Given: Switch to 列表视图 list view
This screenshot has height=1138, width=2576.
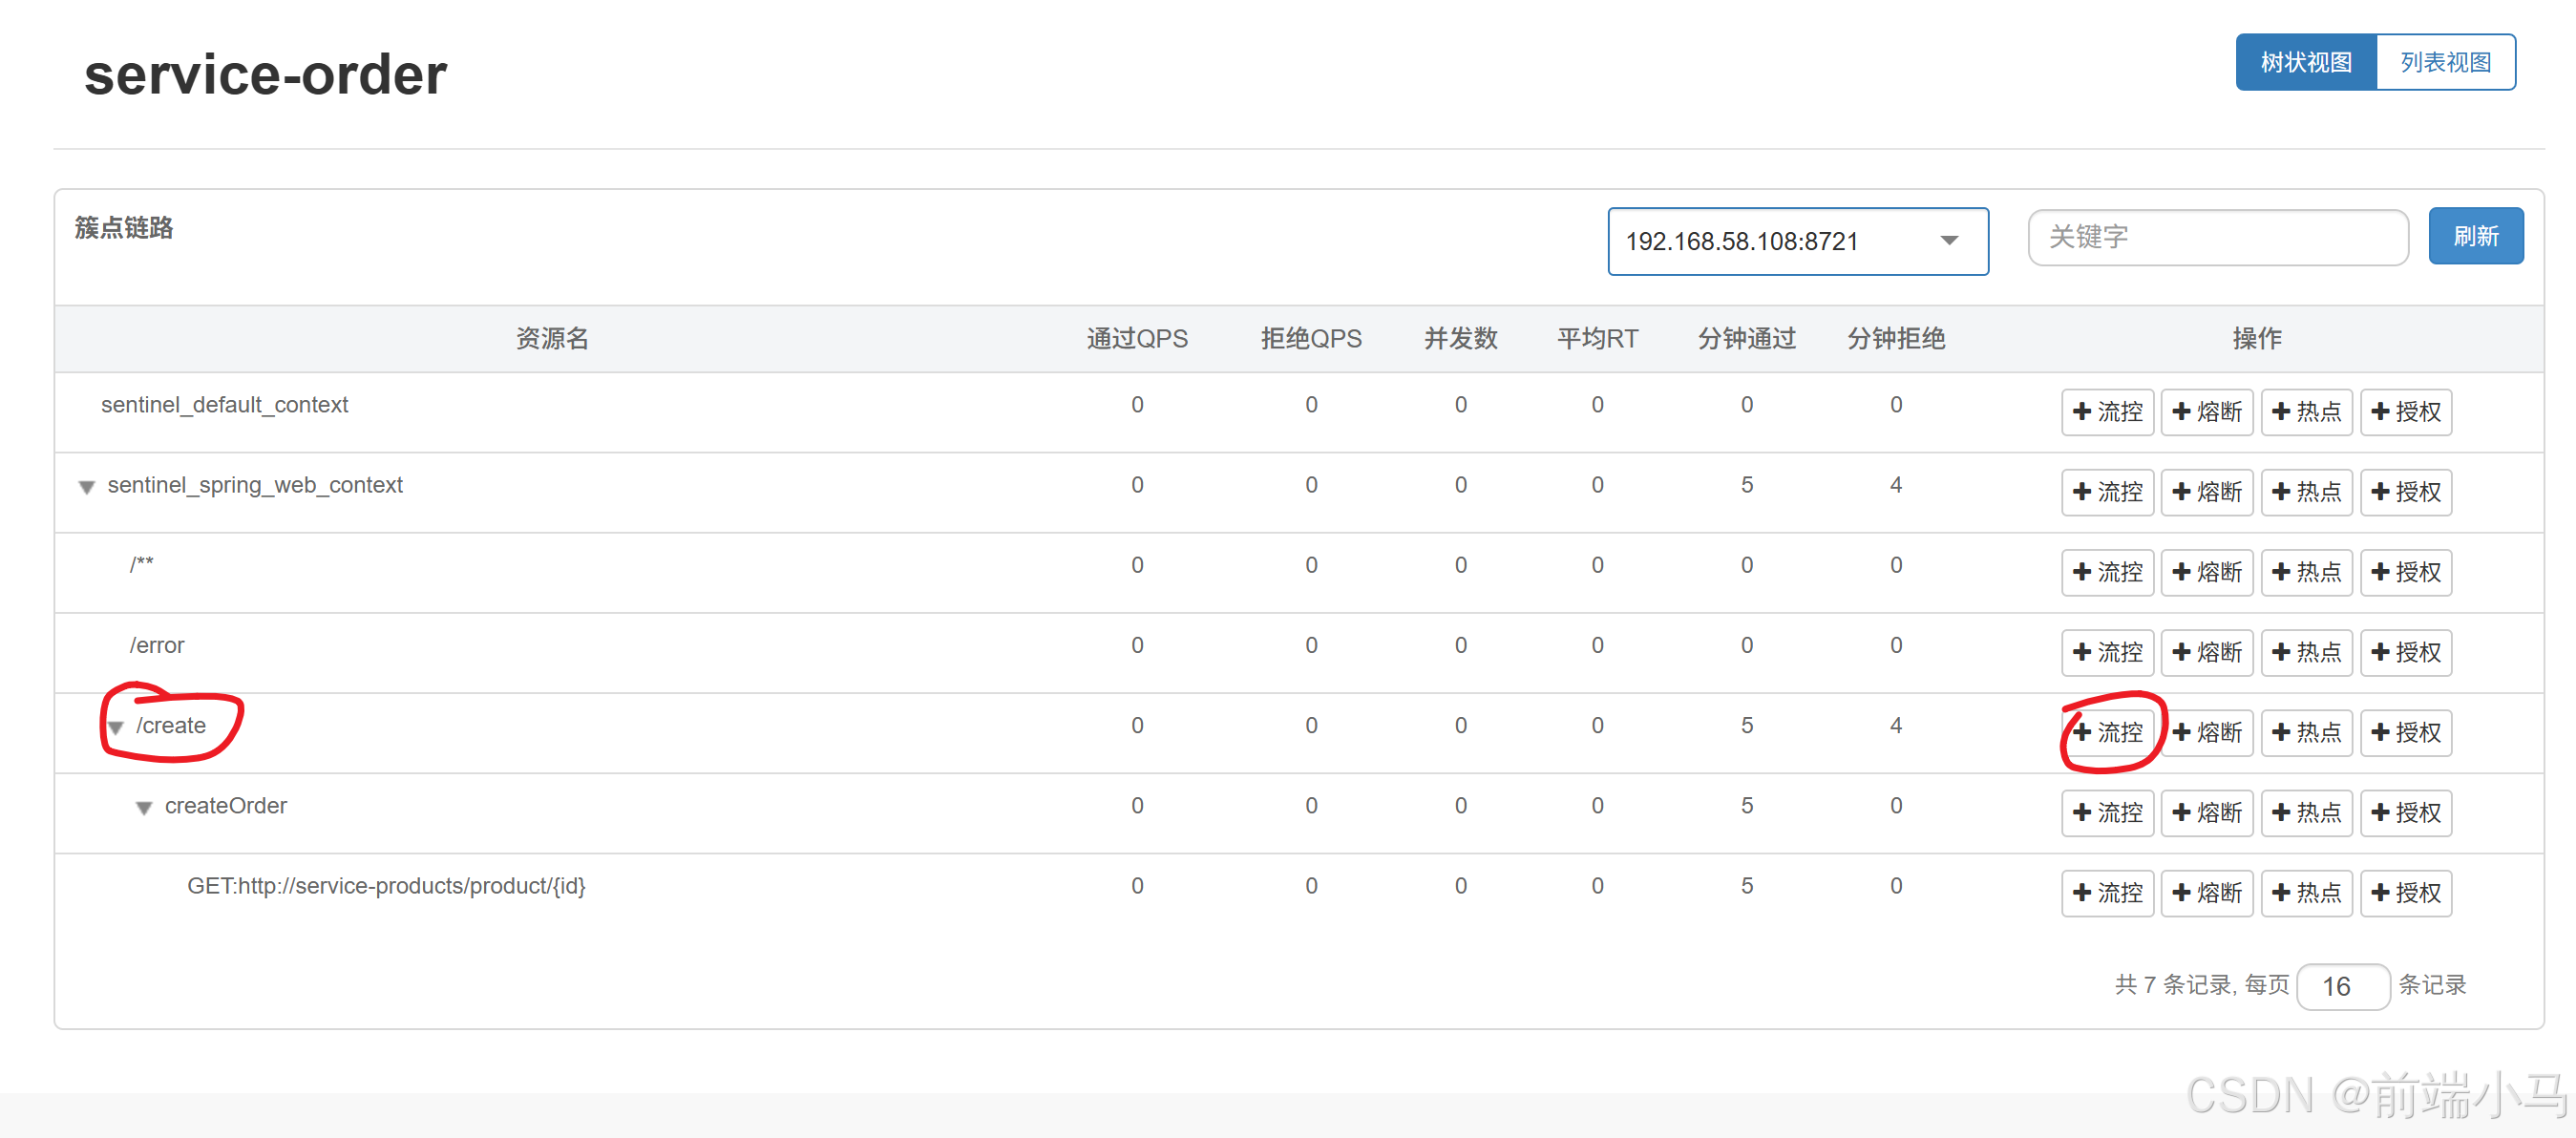Looking at the screenshot, I should (2445, 62).
